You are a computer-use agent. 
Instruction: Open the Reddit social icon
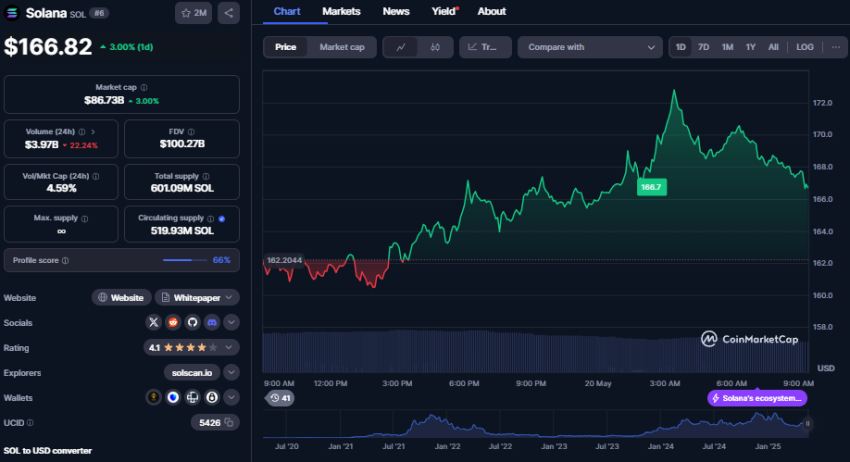click(x=173, y=322)
